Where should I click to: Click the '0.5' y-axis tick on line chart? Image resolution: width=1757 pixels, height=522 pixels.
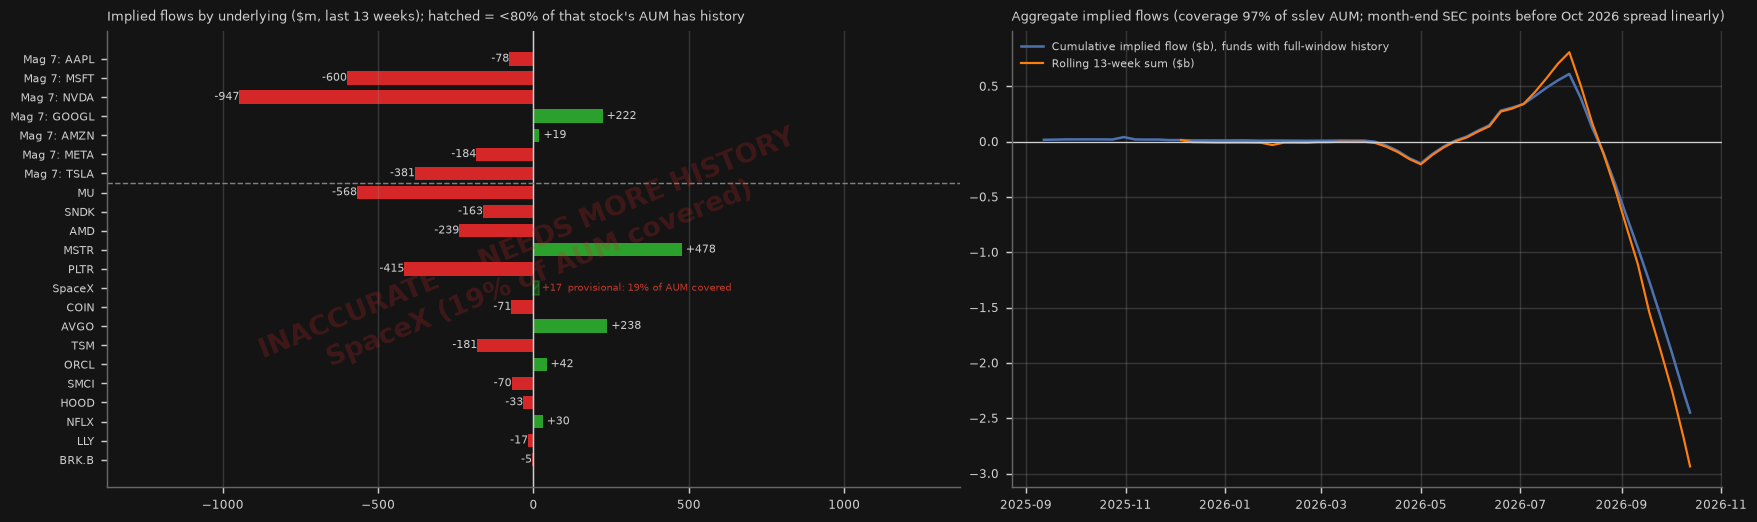[989, 87]
